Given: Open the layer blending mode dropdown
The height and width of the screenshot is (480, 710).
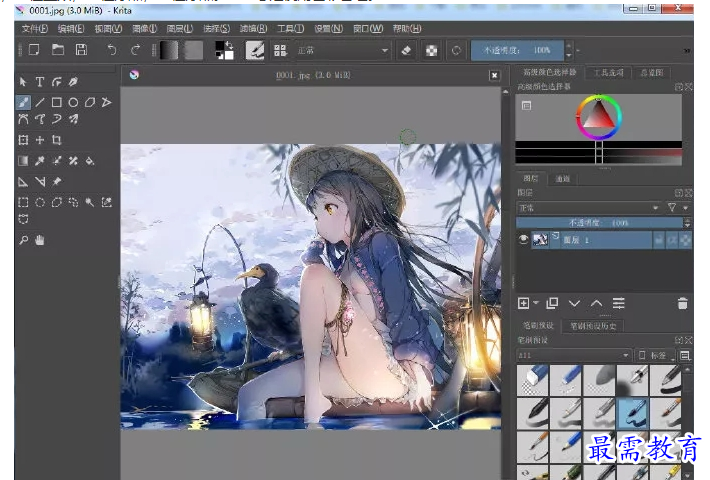Looking at the screenshot, I should (x=588, y=208).
